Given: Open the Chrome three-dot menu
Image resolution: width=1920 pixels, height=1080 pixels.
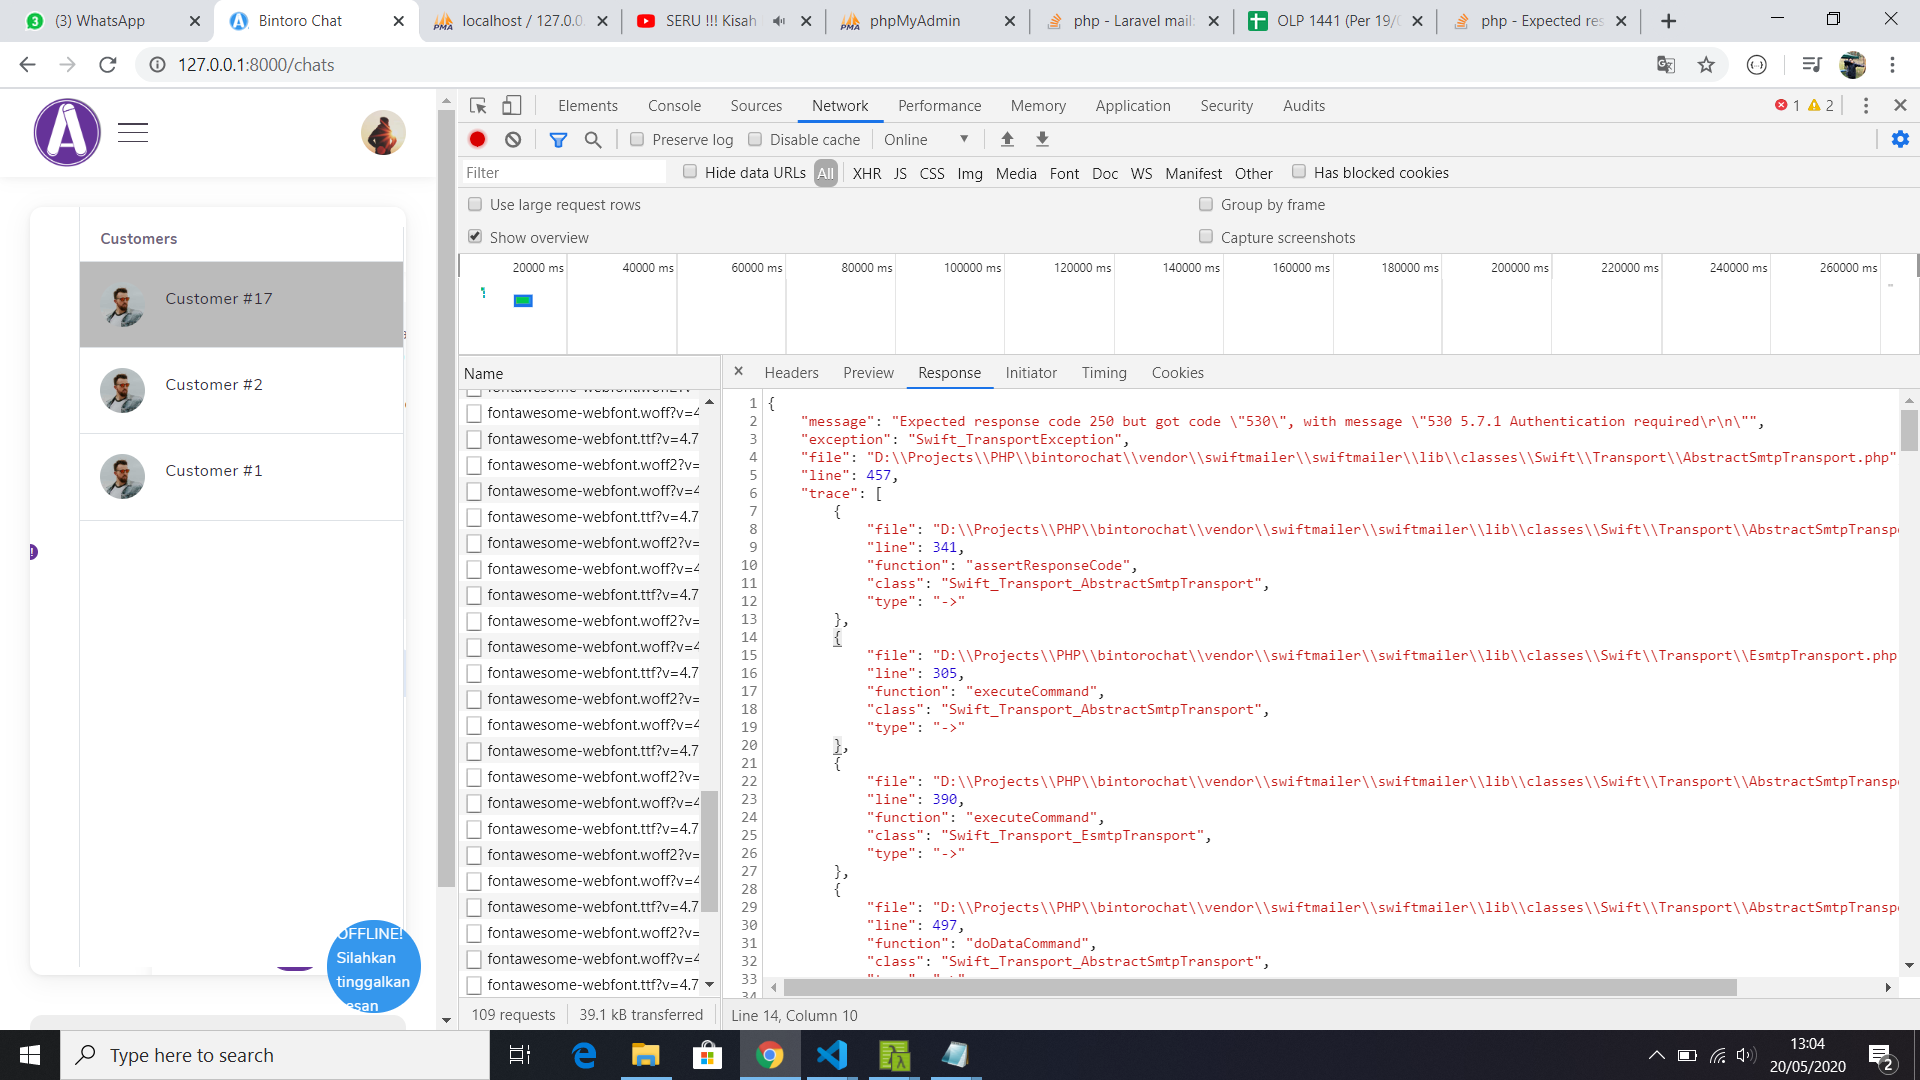Looking at the screenshot, I should pyautogui.click(x=1892, y=65).
